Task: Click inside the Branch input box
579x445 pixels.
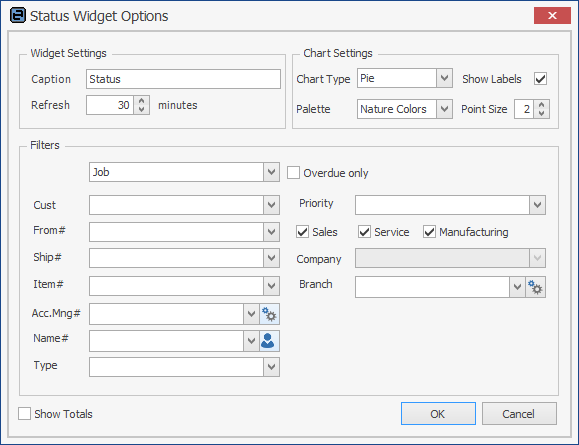Action: tap(432, 287)
